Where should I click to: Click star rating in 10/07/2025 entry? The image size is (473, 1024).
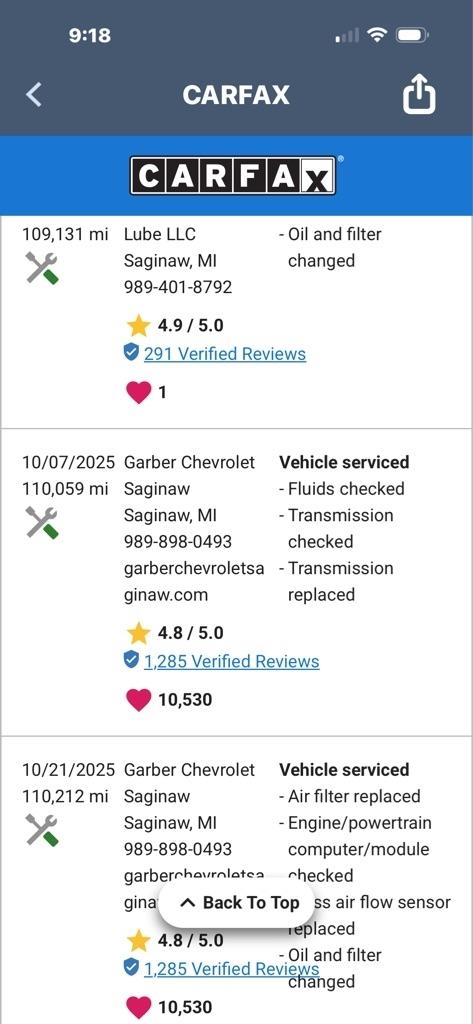coord(174,633)
